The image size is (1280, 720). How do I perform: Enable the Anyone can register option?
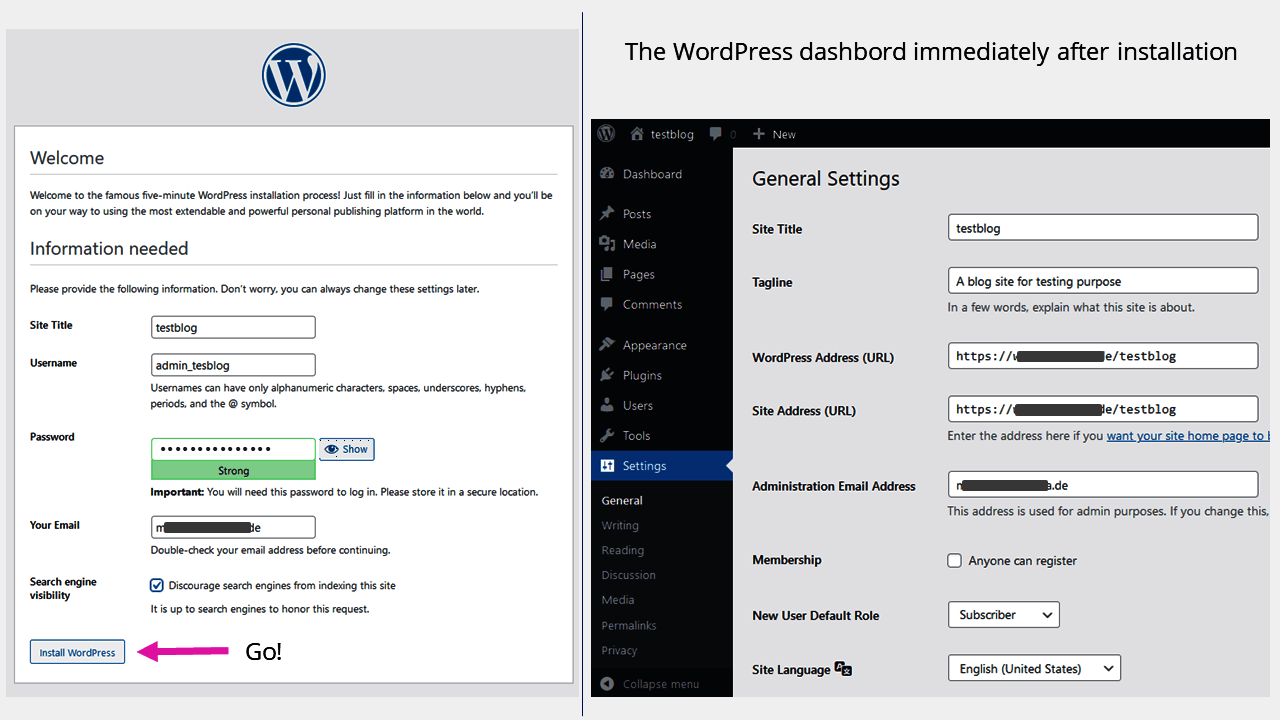click(955, 561)
